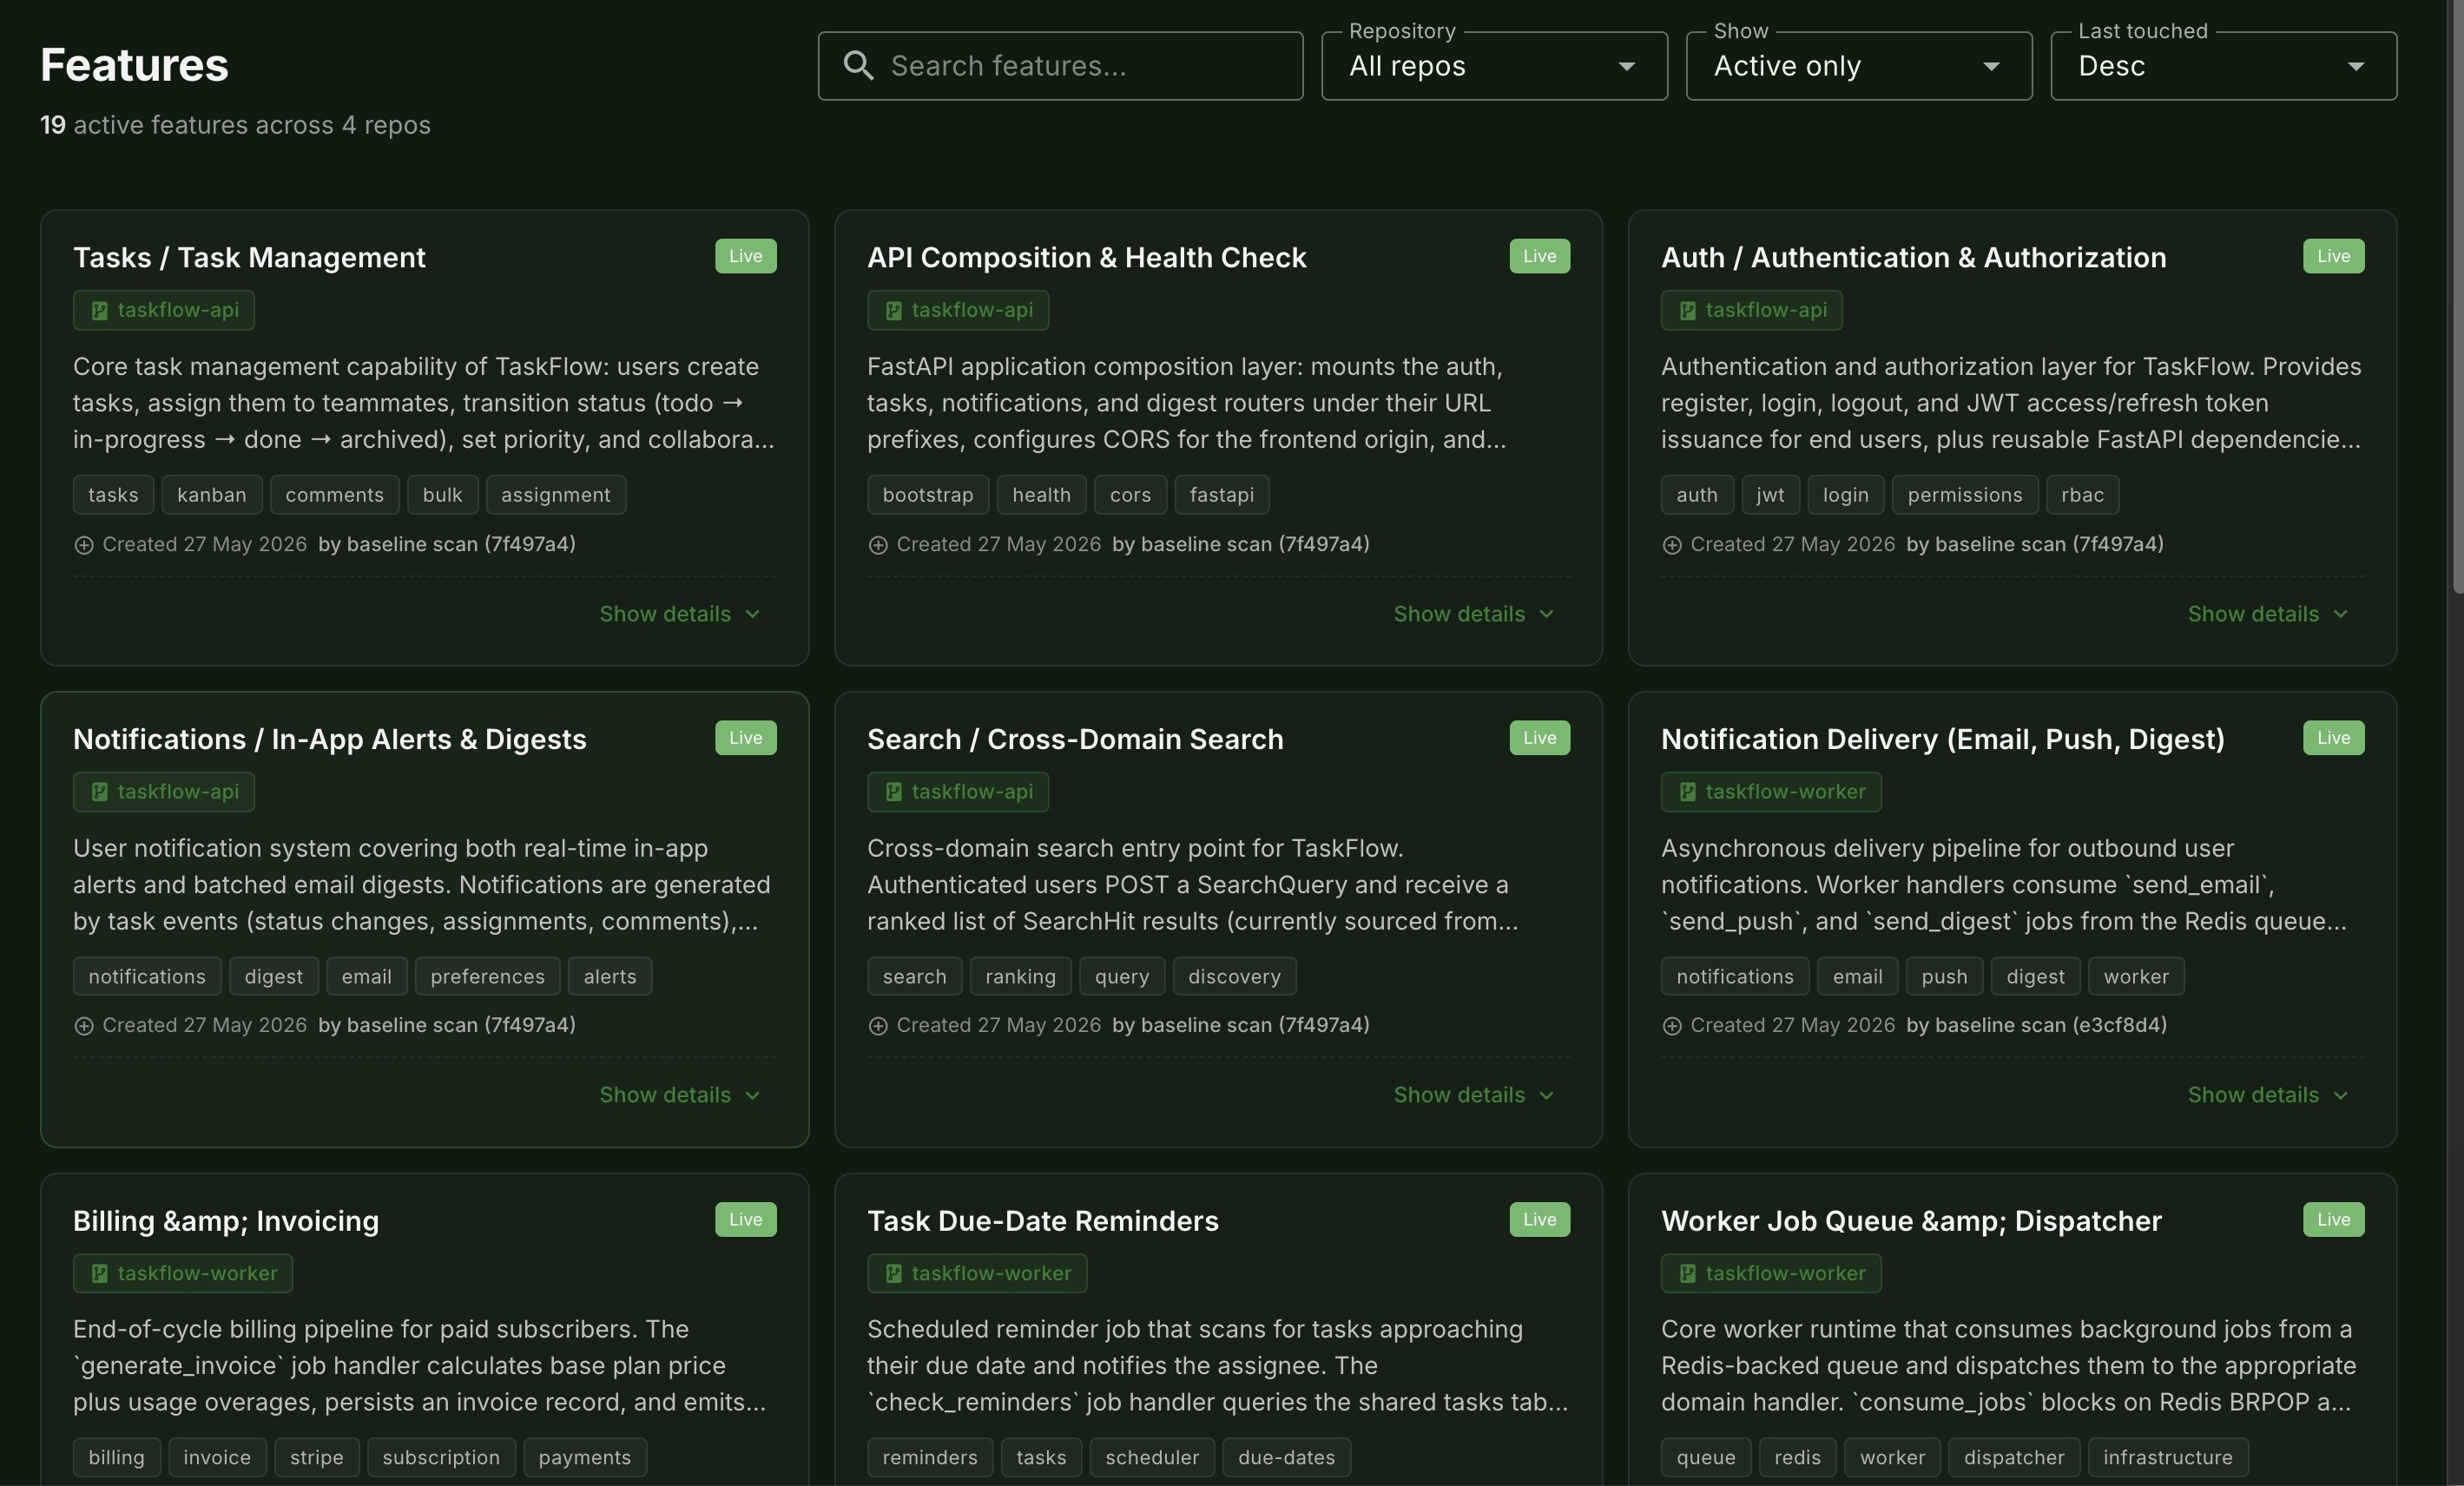The width and height of the screenshot is (2464, 1486).
Task: Open the Task Due-Date Reminders card title
Action: tap(1042, 1221)
